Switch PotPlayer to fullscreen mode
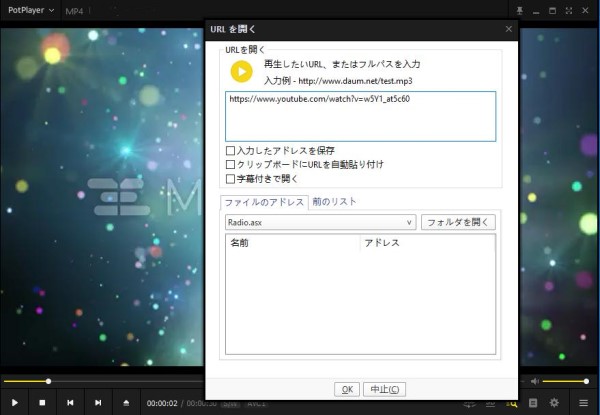Image resolution: width=600 pixels, height=415 pixels. click(569, 11)
